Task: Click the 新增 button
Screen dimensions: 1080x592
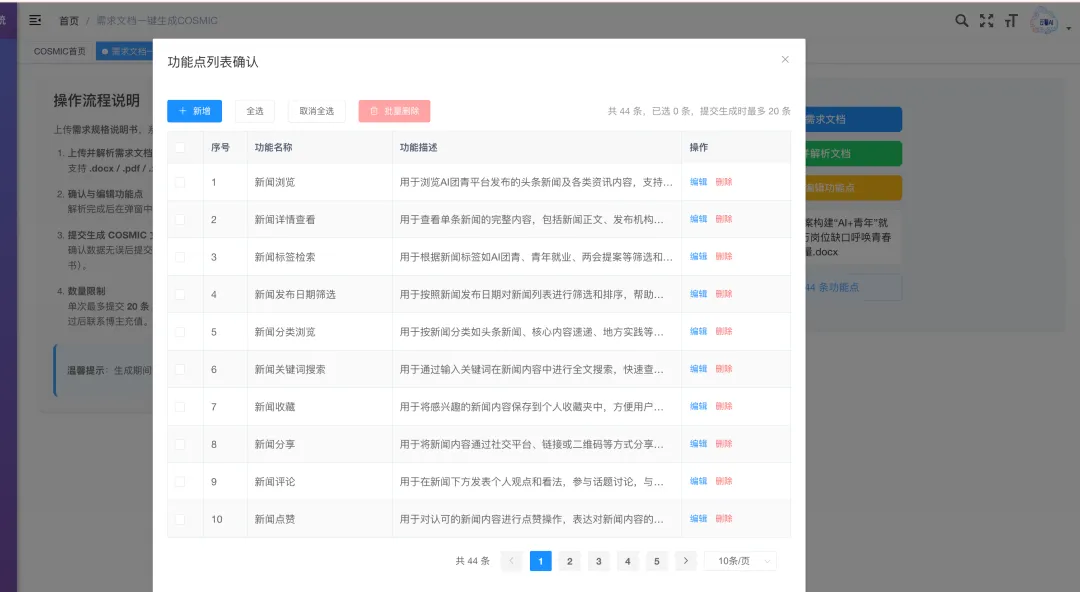Action: pos(194,111)
